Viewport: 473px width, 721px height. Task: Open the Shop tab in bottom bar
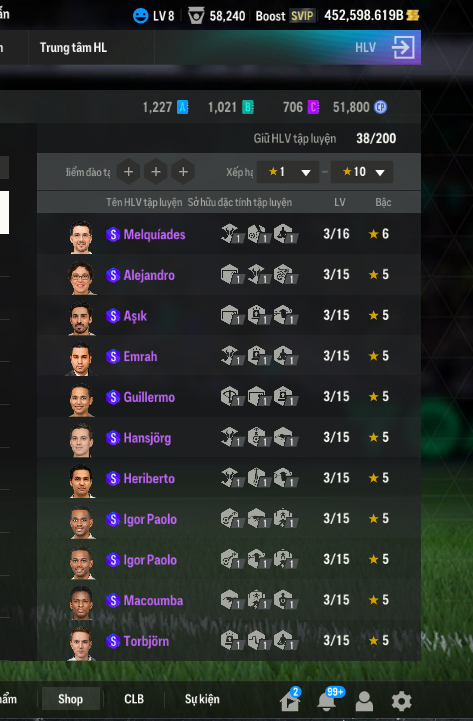[70, 699]
